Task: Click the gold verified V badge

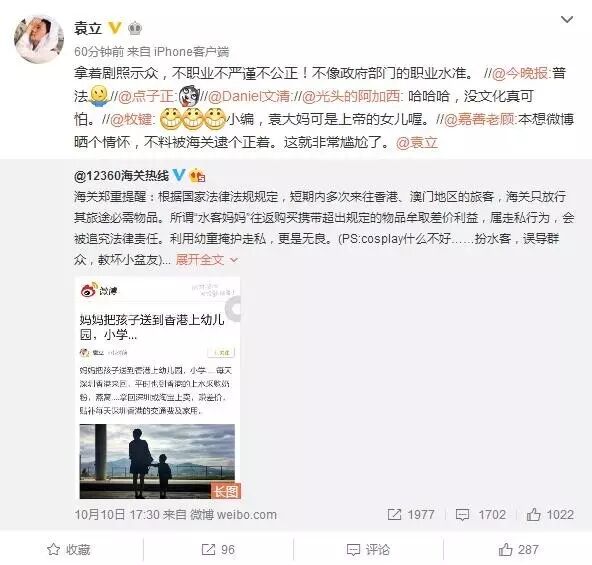Action: pos(115,28)
